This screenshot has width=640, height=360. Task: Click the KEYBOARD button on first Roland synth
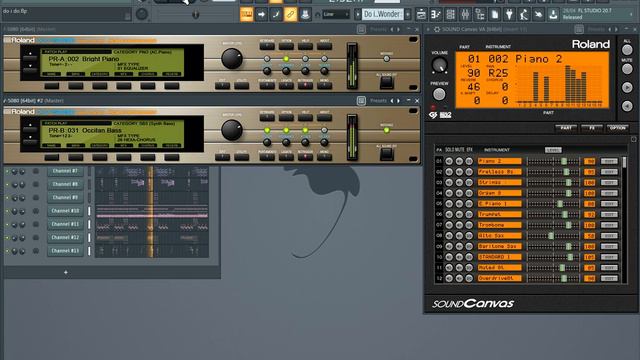tap(267, 45)
